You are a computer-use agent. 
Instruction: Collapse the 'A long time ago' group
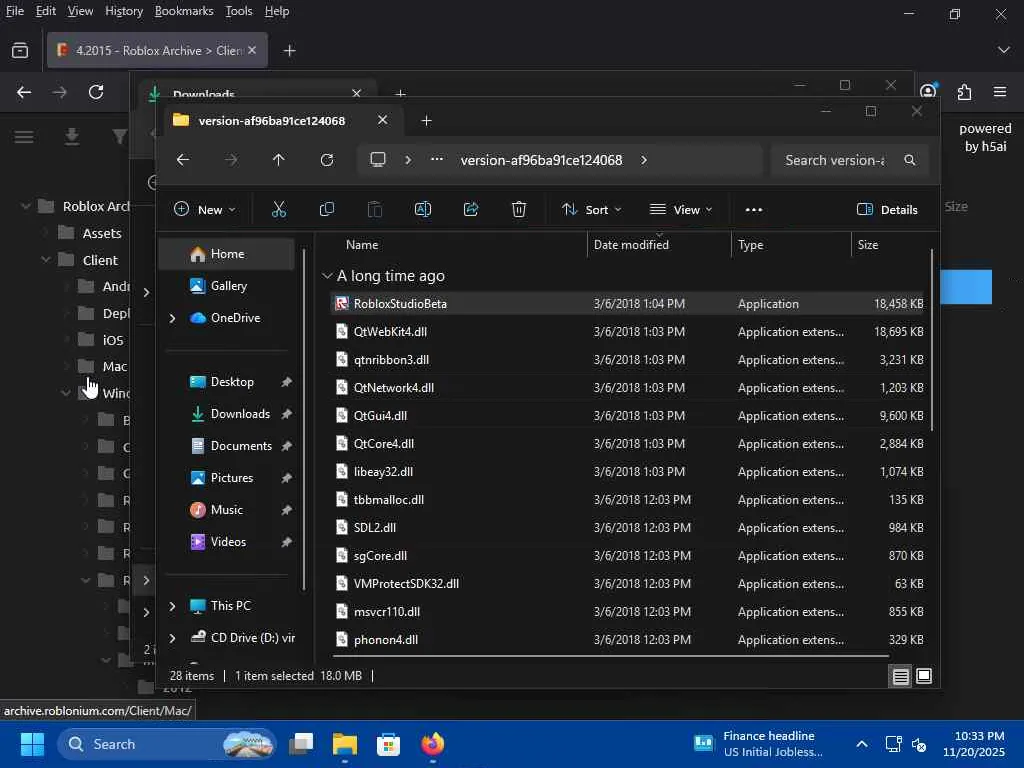pos(327,276)
